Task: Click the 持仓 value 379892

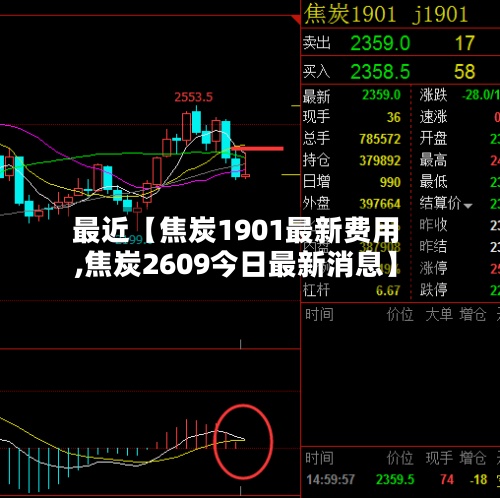Action: (x=380, y=161)
